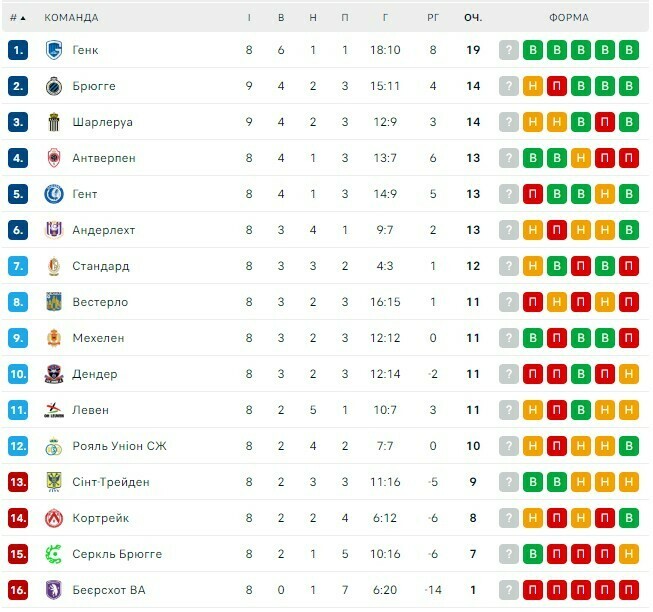Open the Charleroi team crest
The image size is (653, 612).
(x=54, y=122)
